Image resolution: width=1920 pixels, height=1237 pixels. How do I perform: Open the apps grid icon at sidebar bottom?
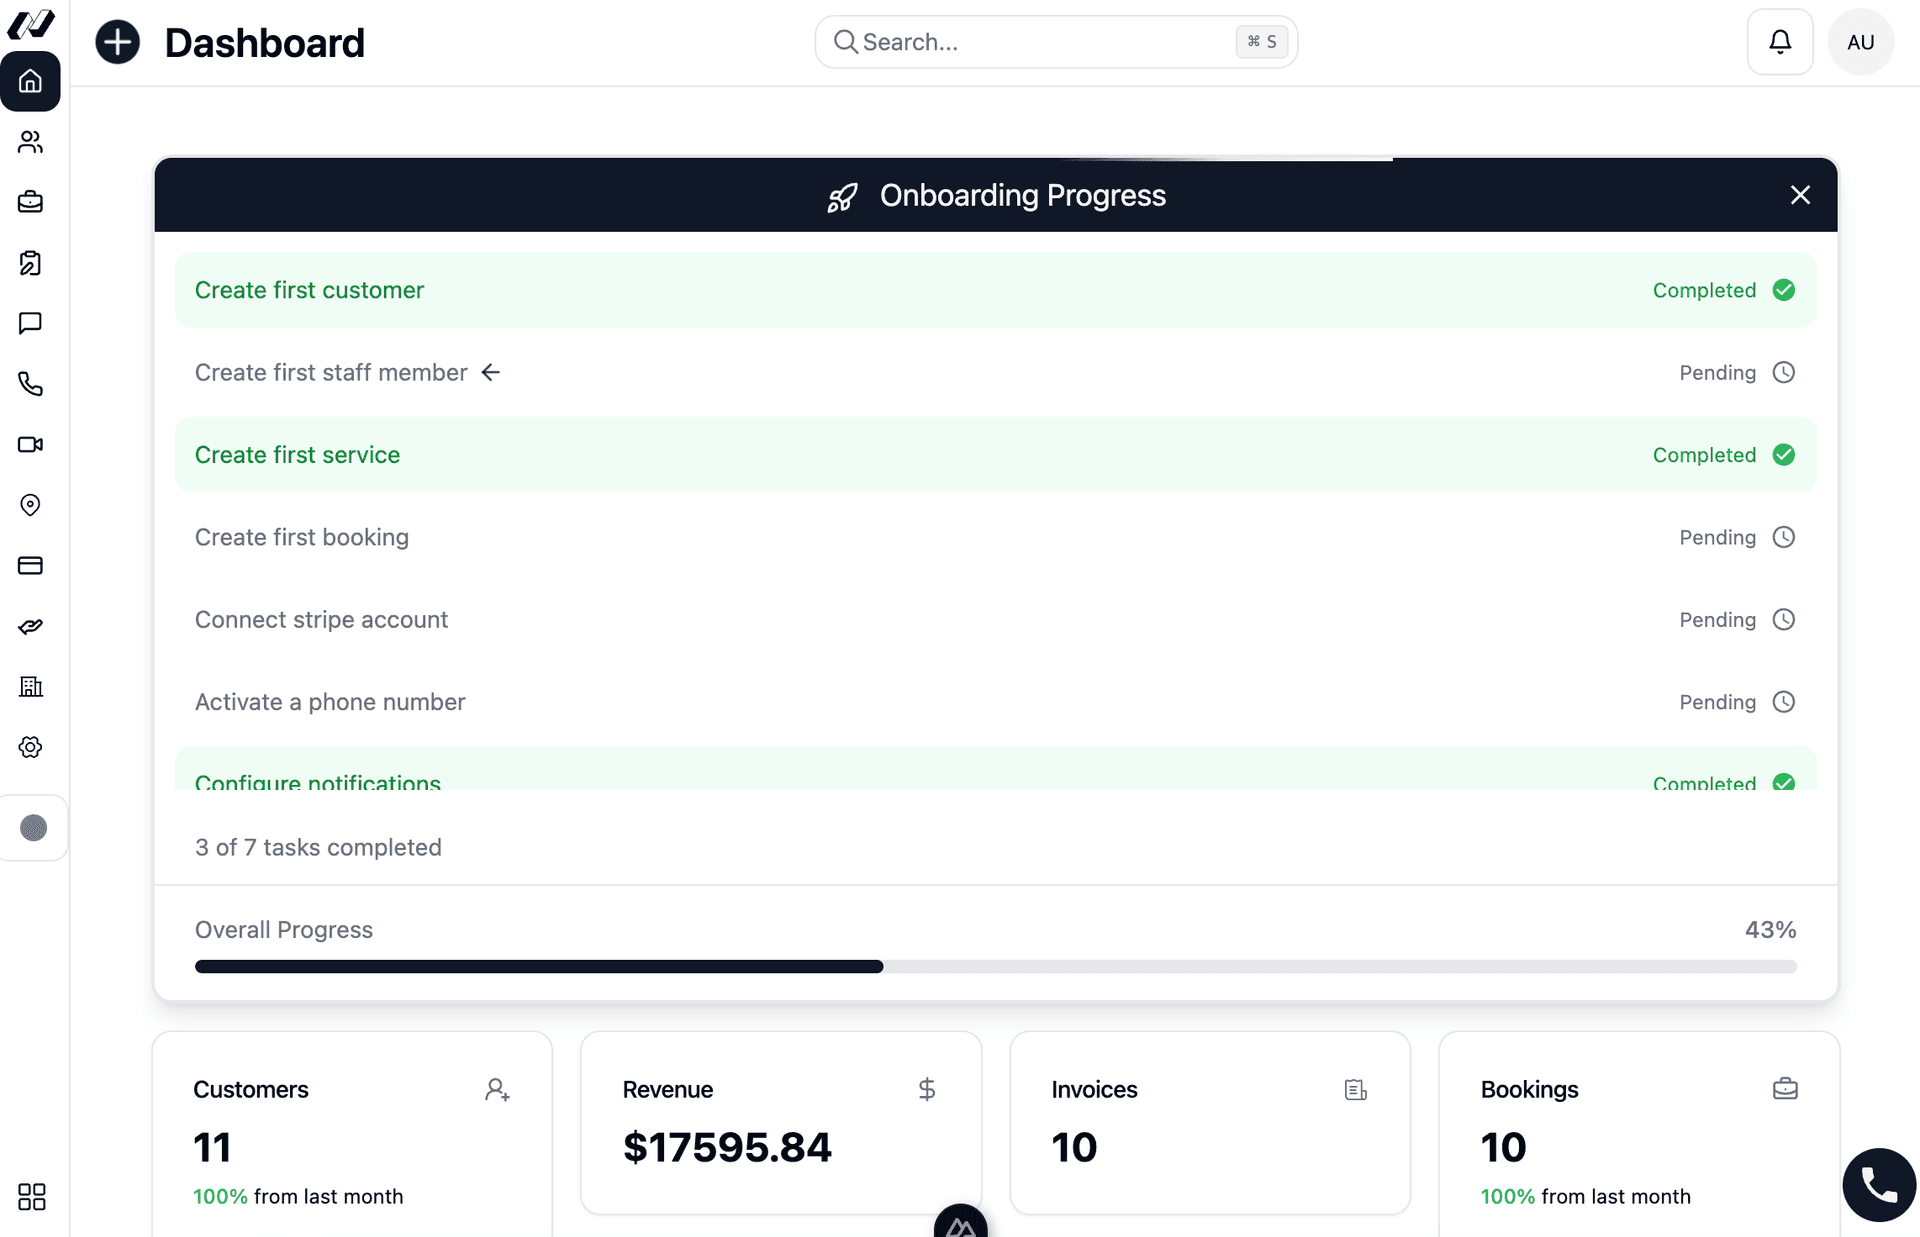point(31,1197)
